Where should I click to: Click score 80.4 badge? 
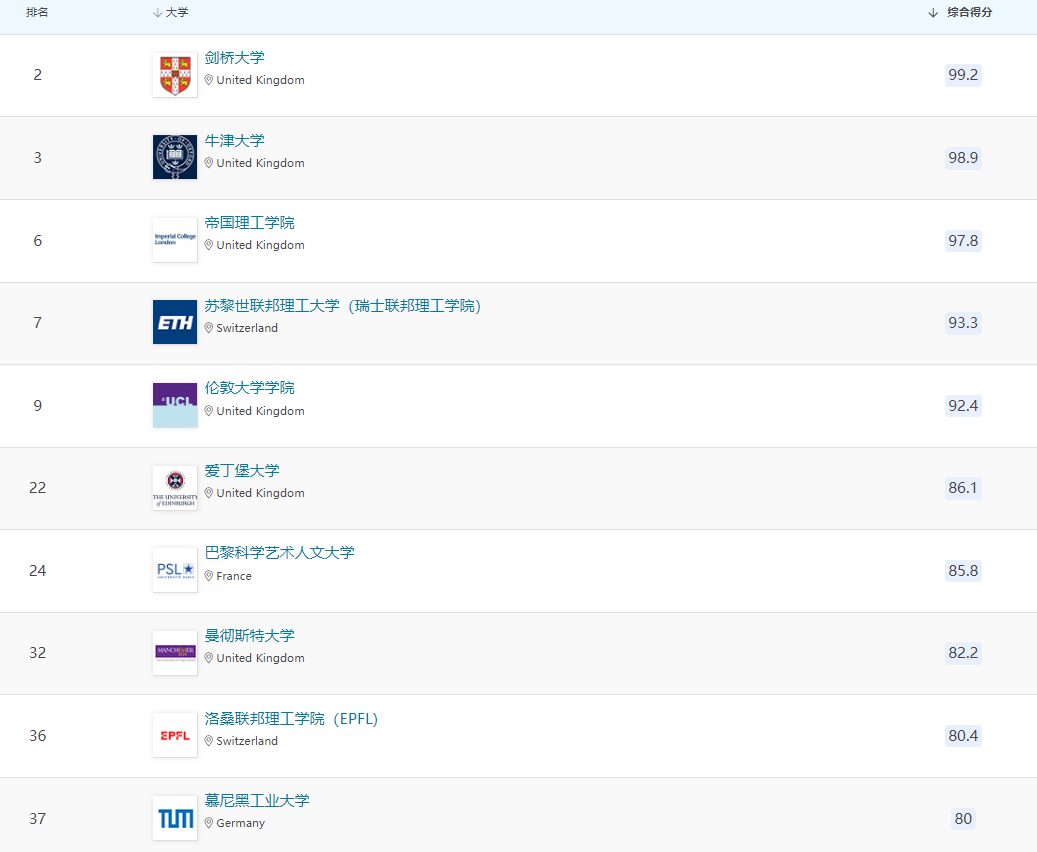tap(963, 736)
